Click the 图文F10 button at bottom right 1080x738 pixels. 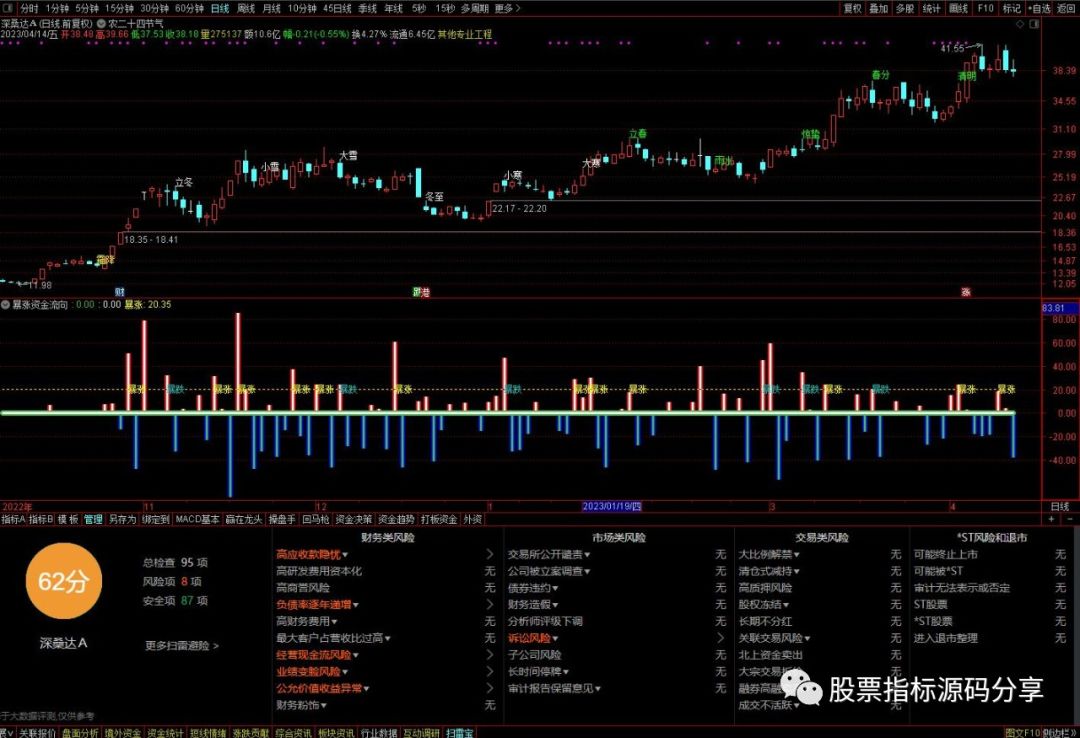(1021, 732)
